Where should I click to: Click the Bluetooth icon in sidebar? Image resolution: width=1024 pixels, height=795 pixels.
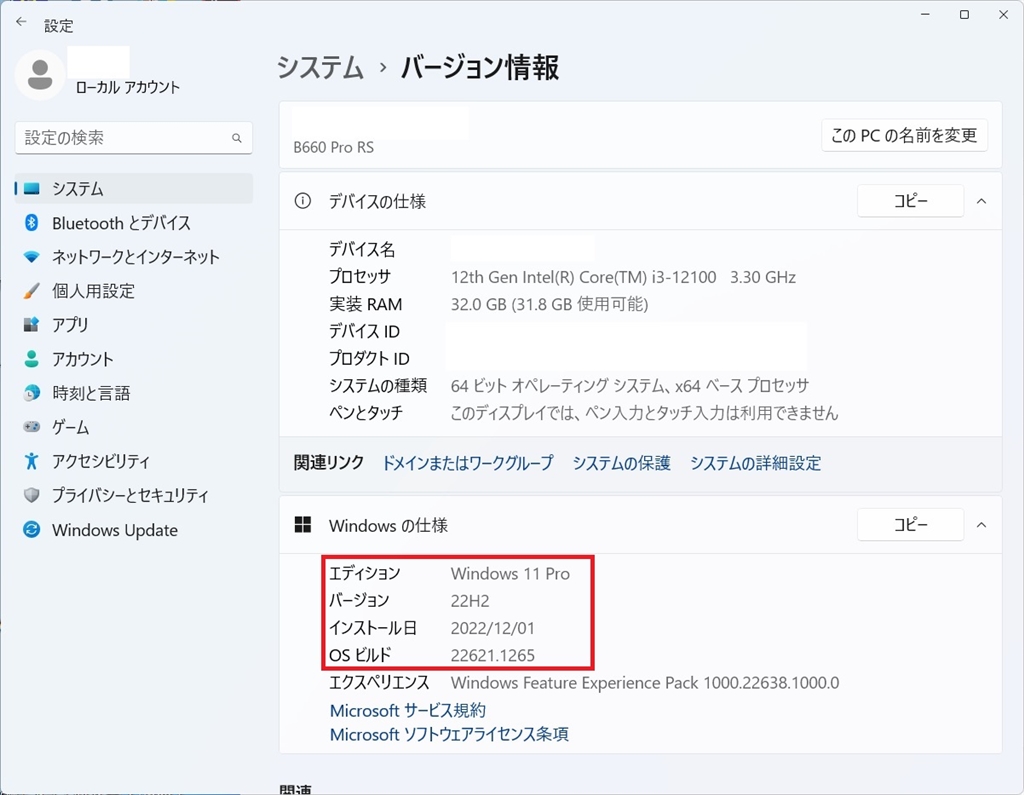31,223
